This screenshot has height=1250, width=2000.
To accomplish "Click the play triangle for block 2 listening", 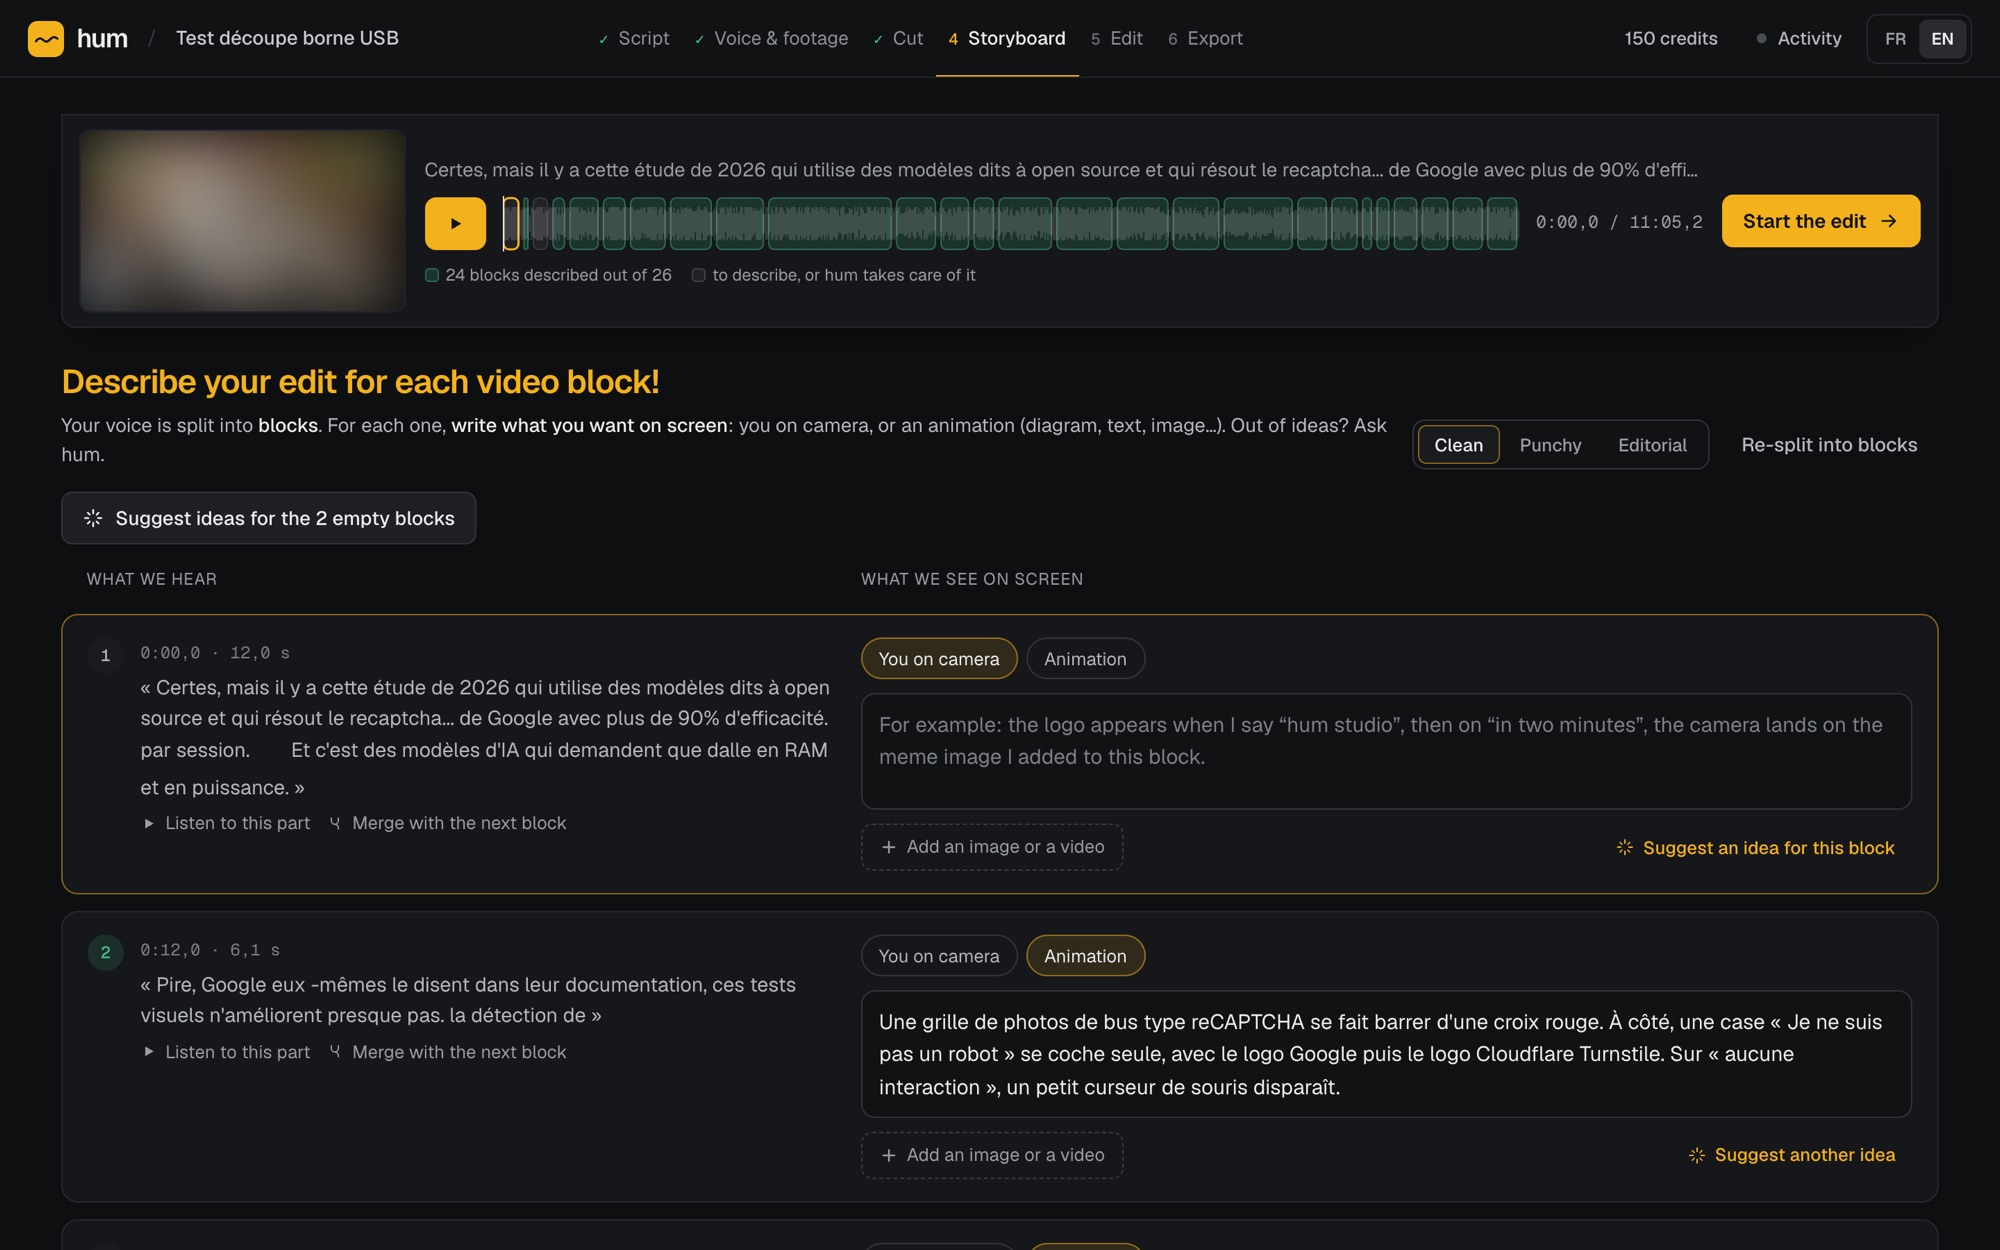I will tap(149, 1052).
